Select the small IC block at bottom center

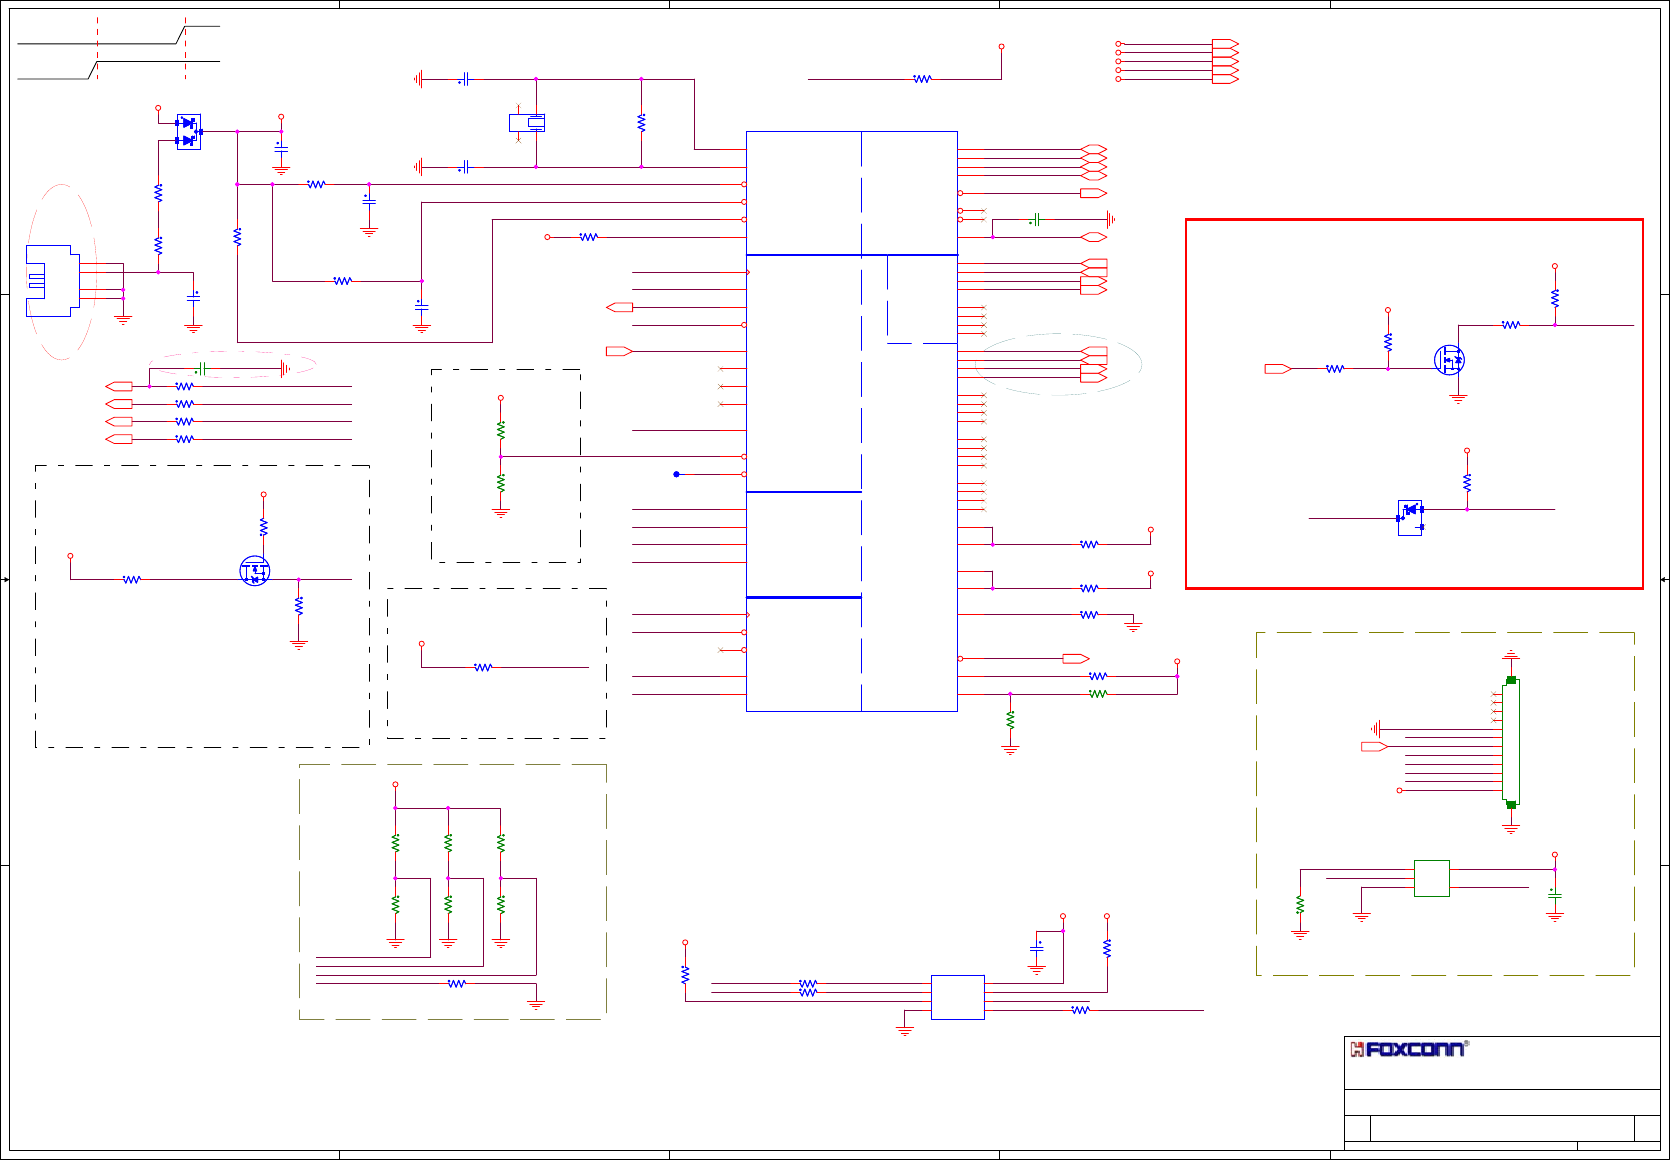pos(958,997)
